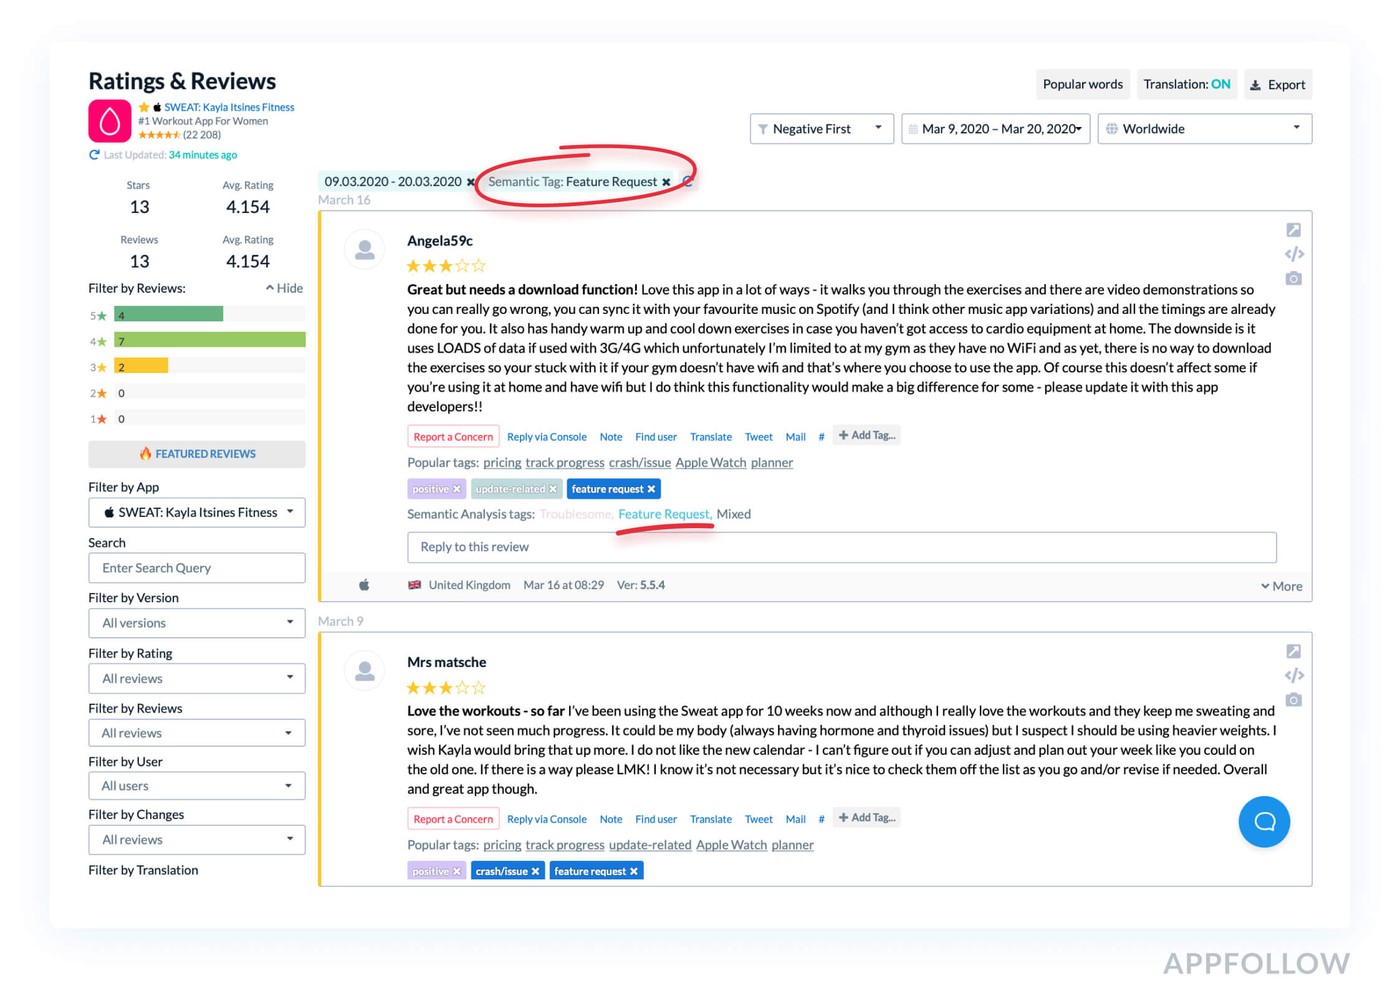This screenshot has height=999, width=1400.
Task: Open Popular words view
Action: coord(1083,84)
